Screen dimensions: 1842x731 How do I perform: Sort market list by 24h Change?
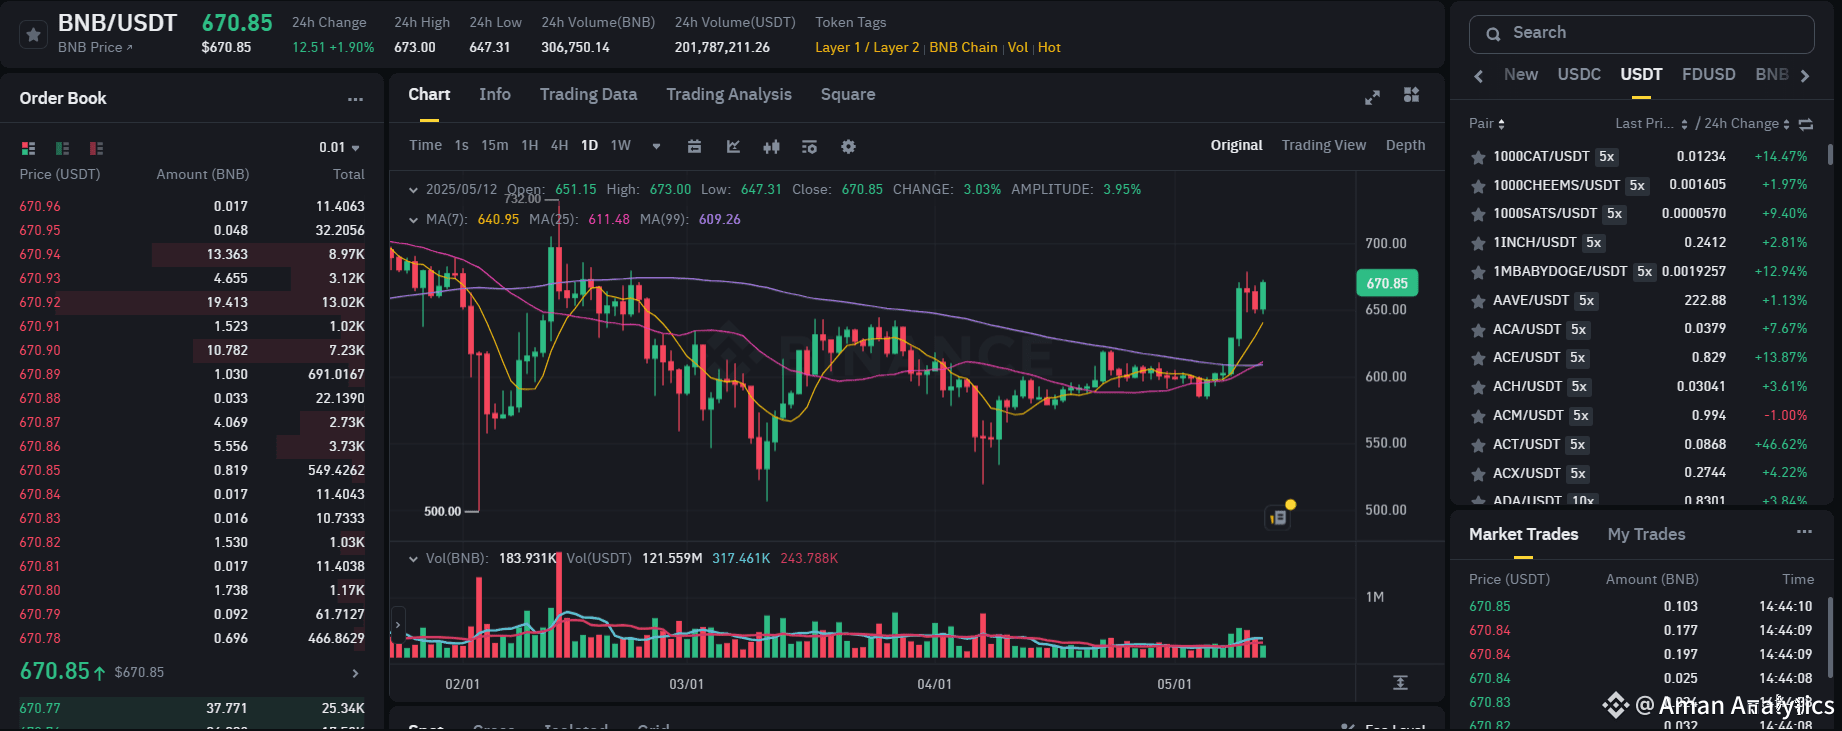click(x=1747, y=123)
